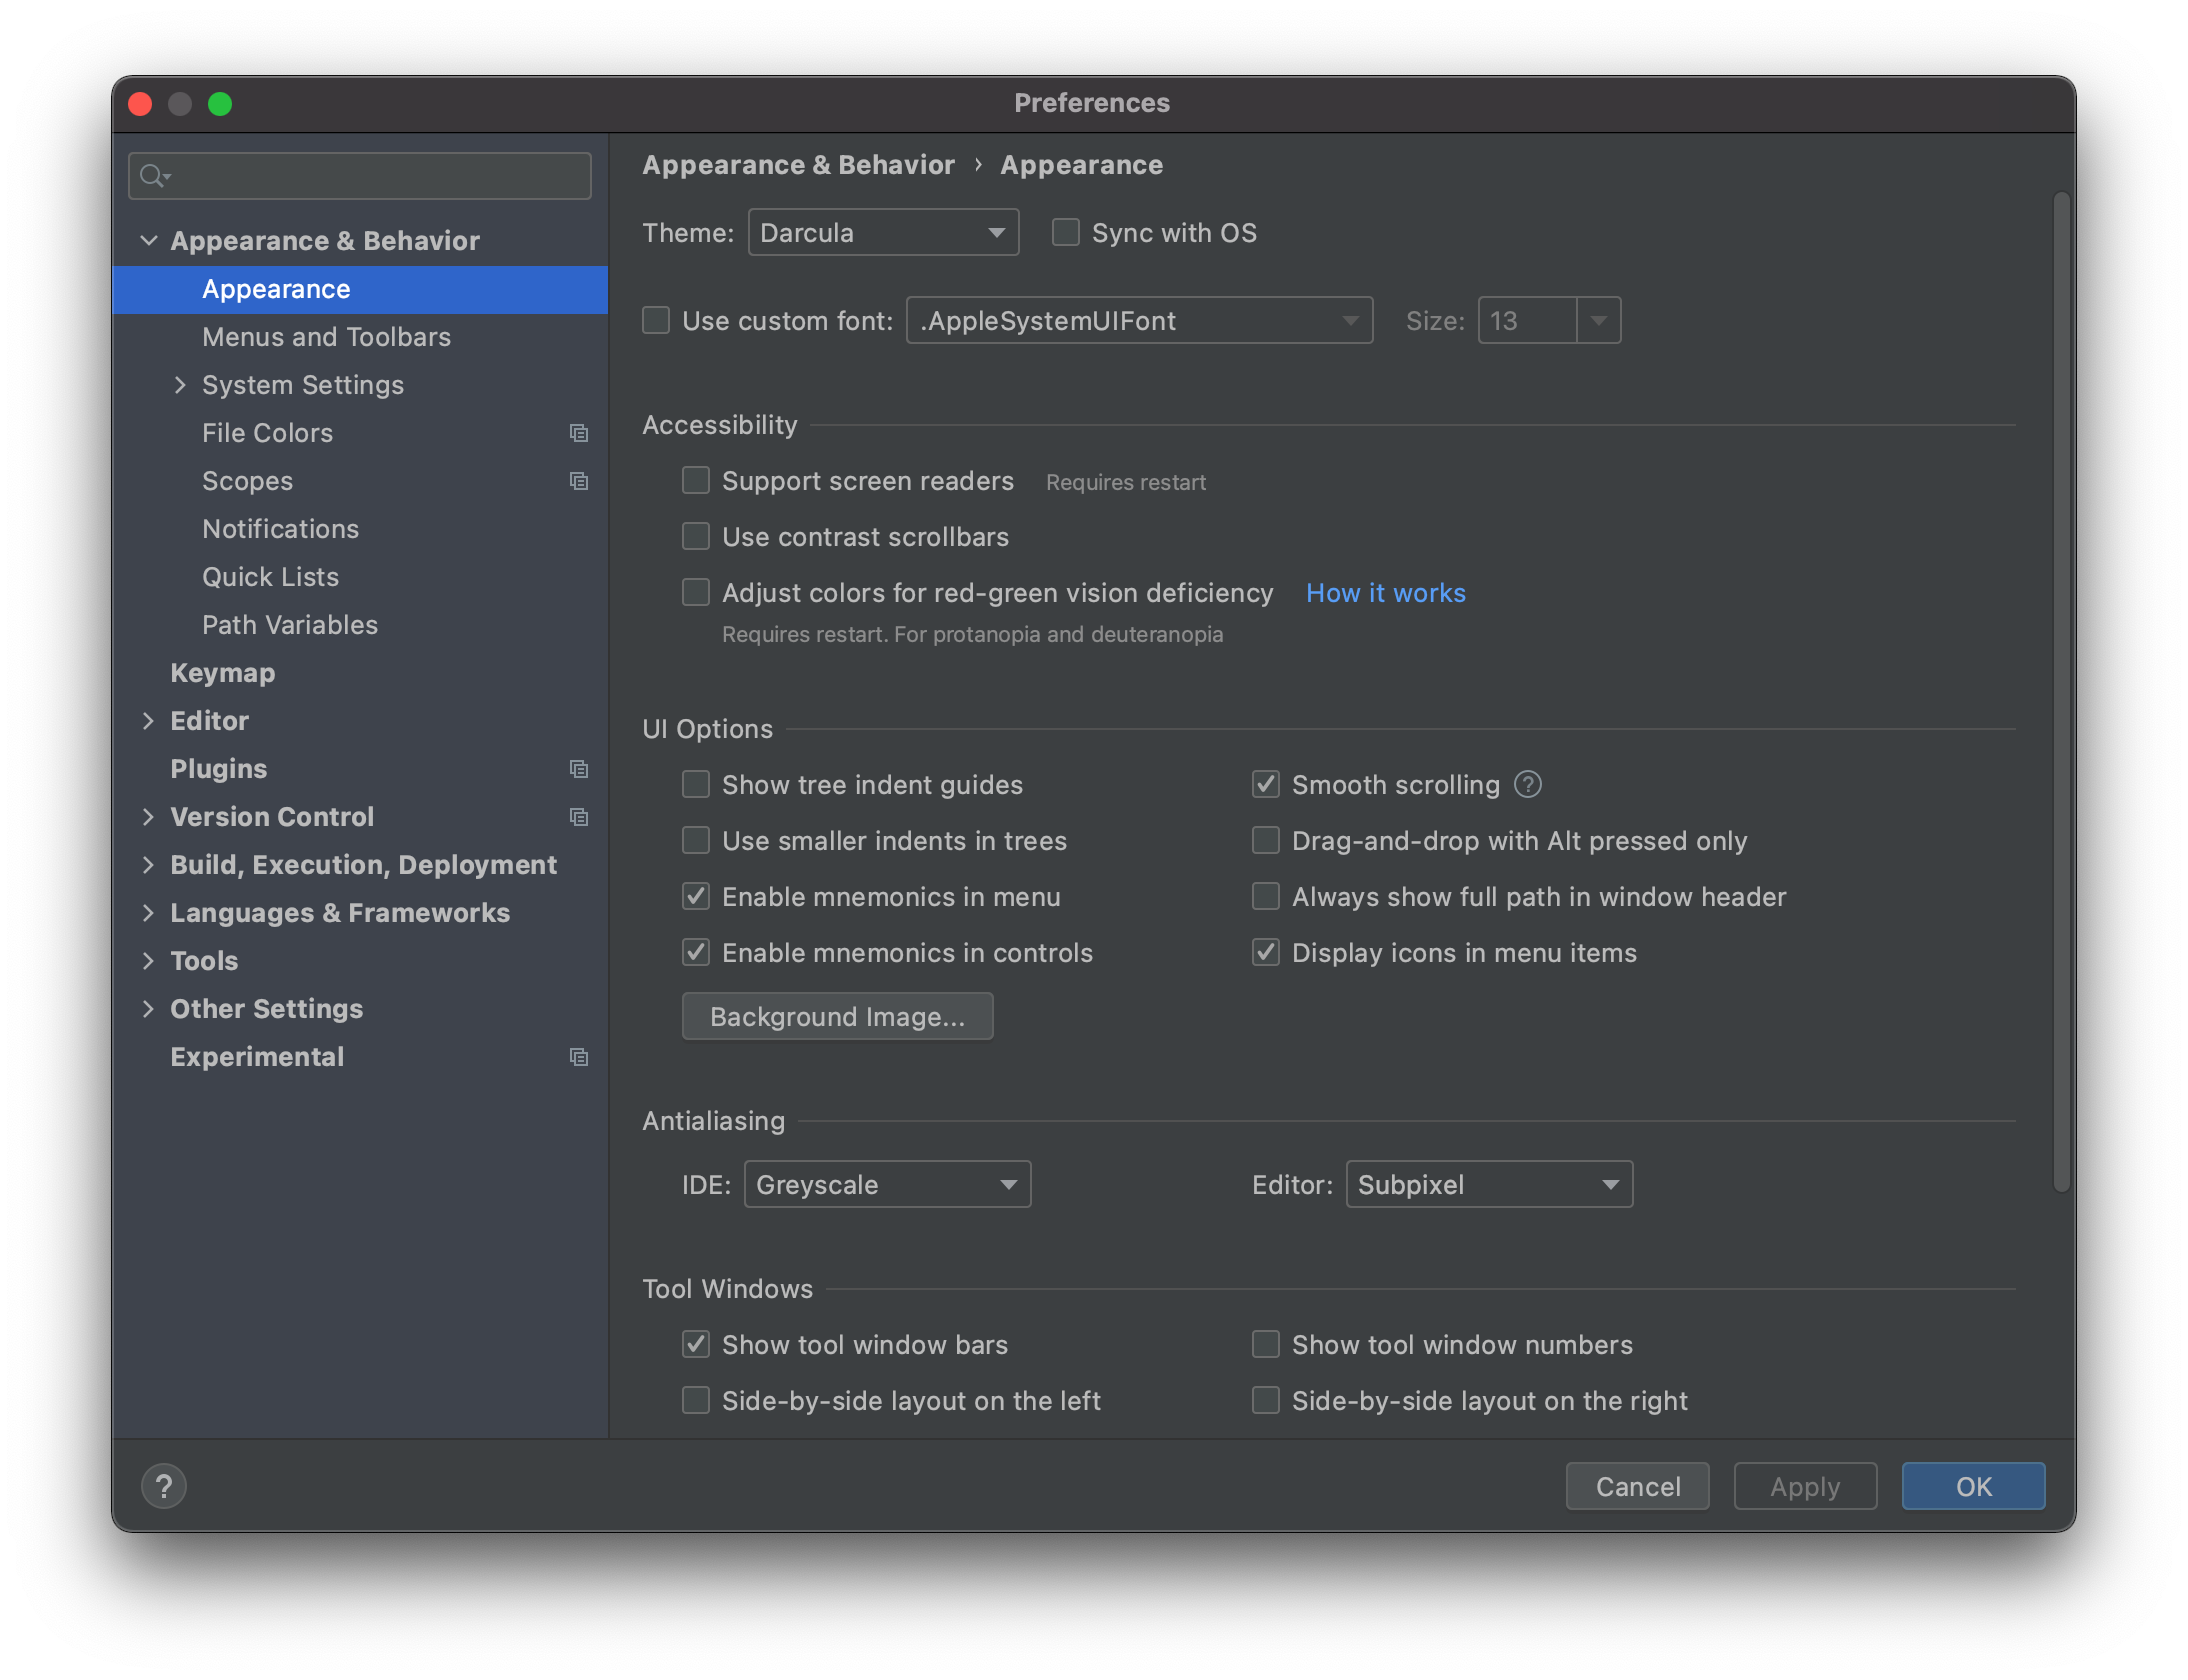
Task: Open Menus and Toolbars settings
Action: (x=326, y=335)
